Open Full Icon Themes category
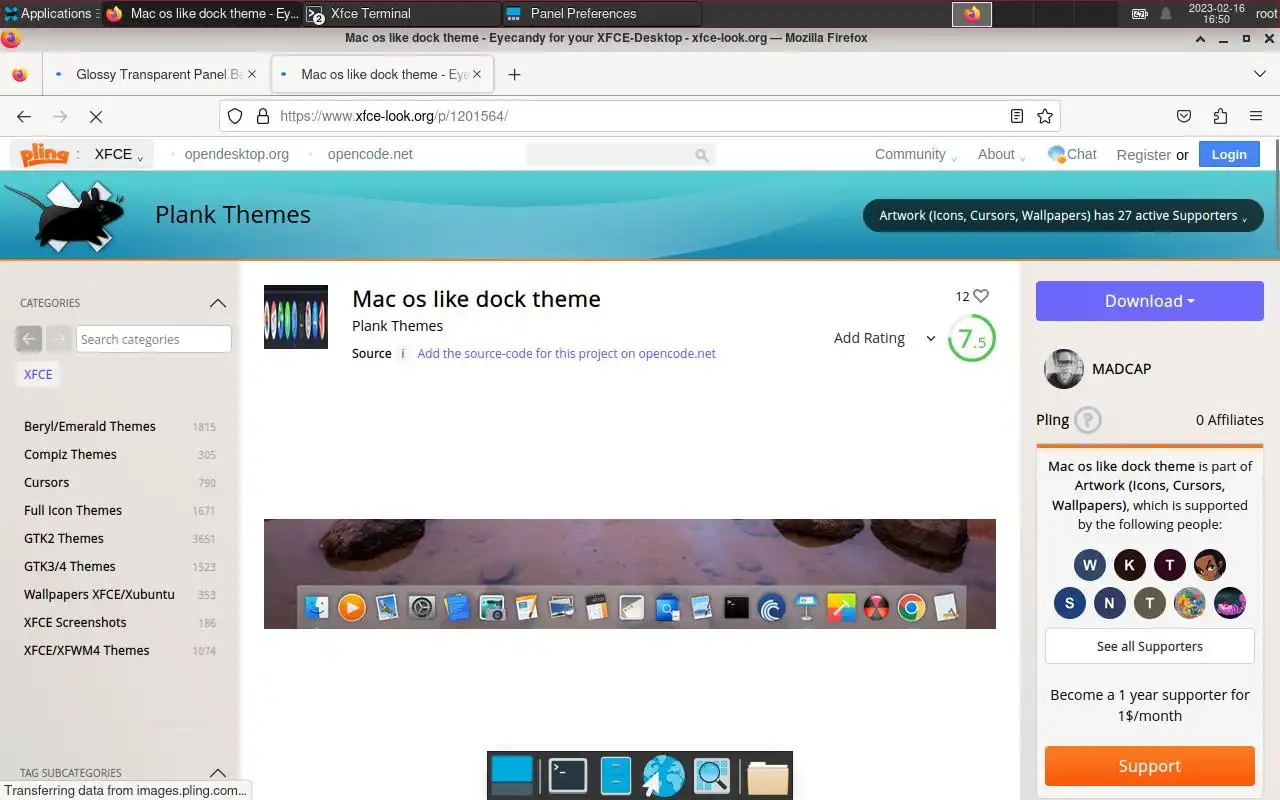The width and height of the screenshot is (1280, 800). pos(73,510)
